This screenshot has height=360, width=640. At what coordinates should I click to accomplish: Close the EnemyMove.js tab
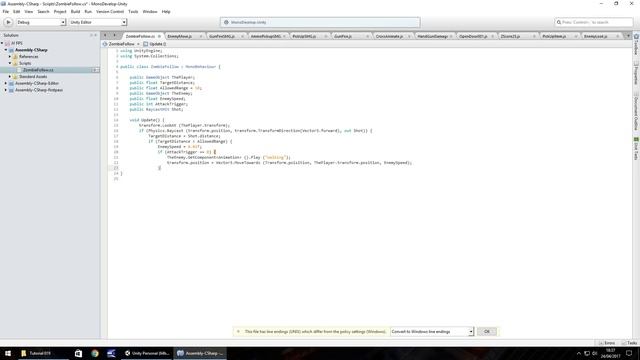click(x=201, y=36)
